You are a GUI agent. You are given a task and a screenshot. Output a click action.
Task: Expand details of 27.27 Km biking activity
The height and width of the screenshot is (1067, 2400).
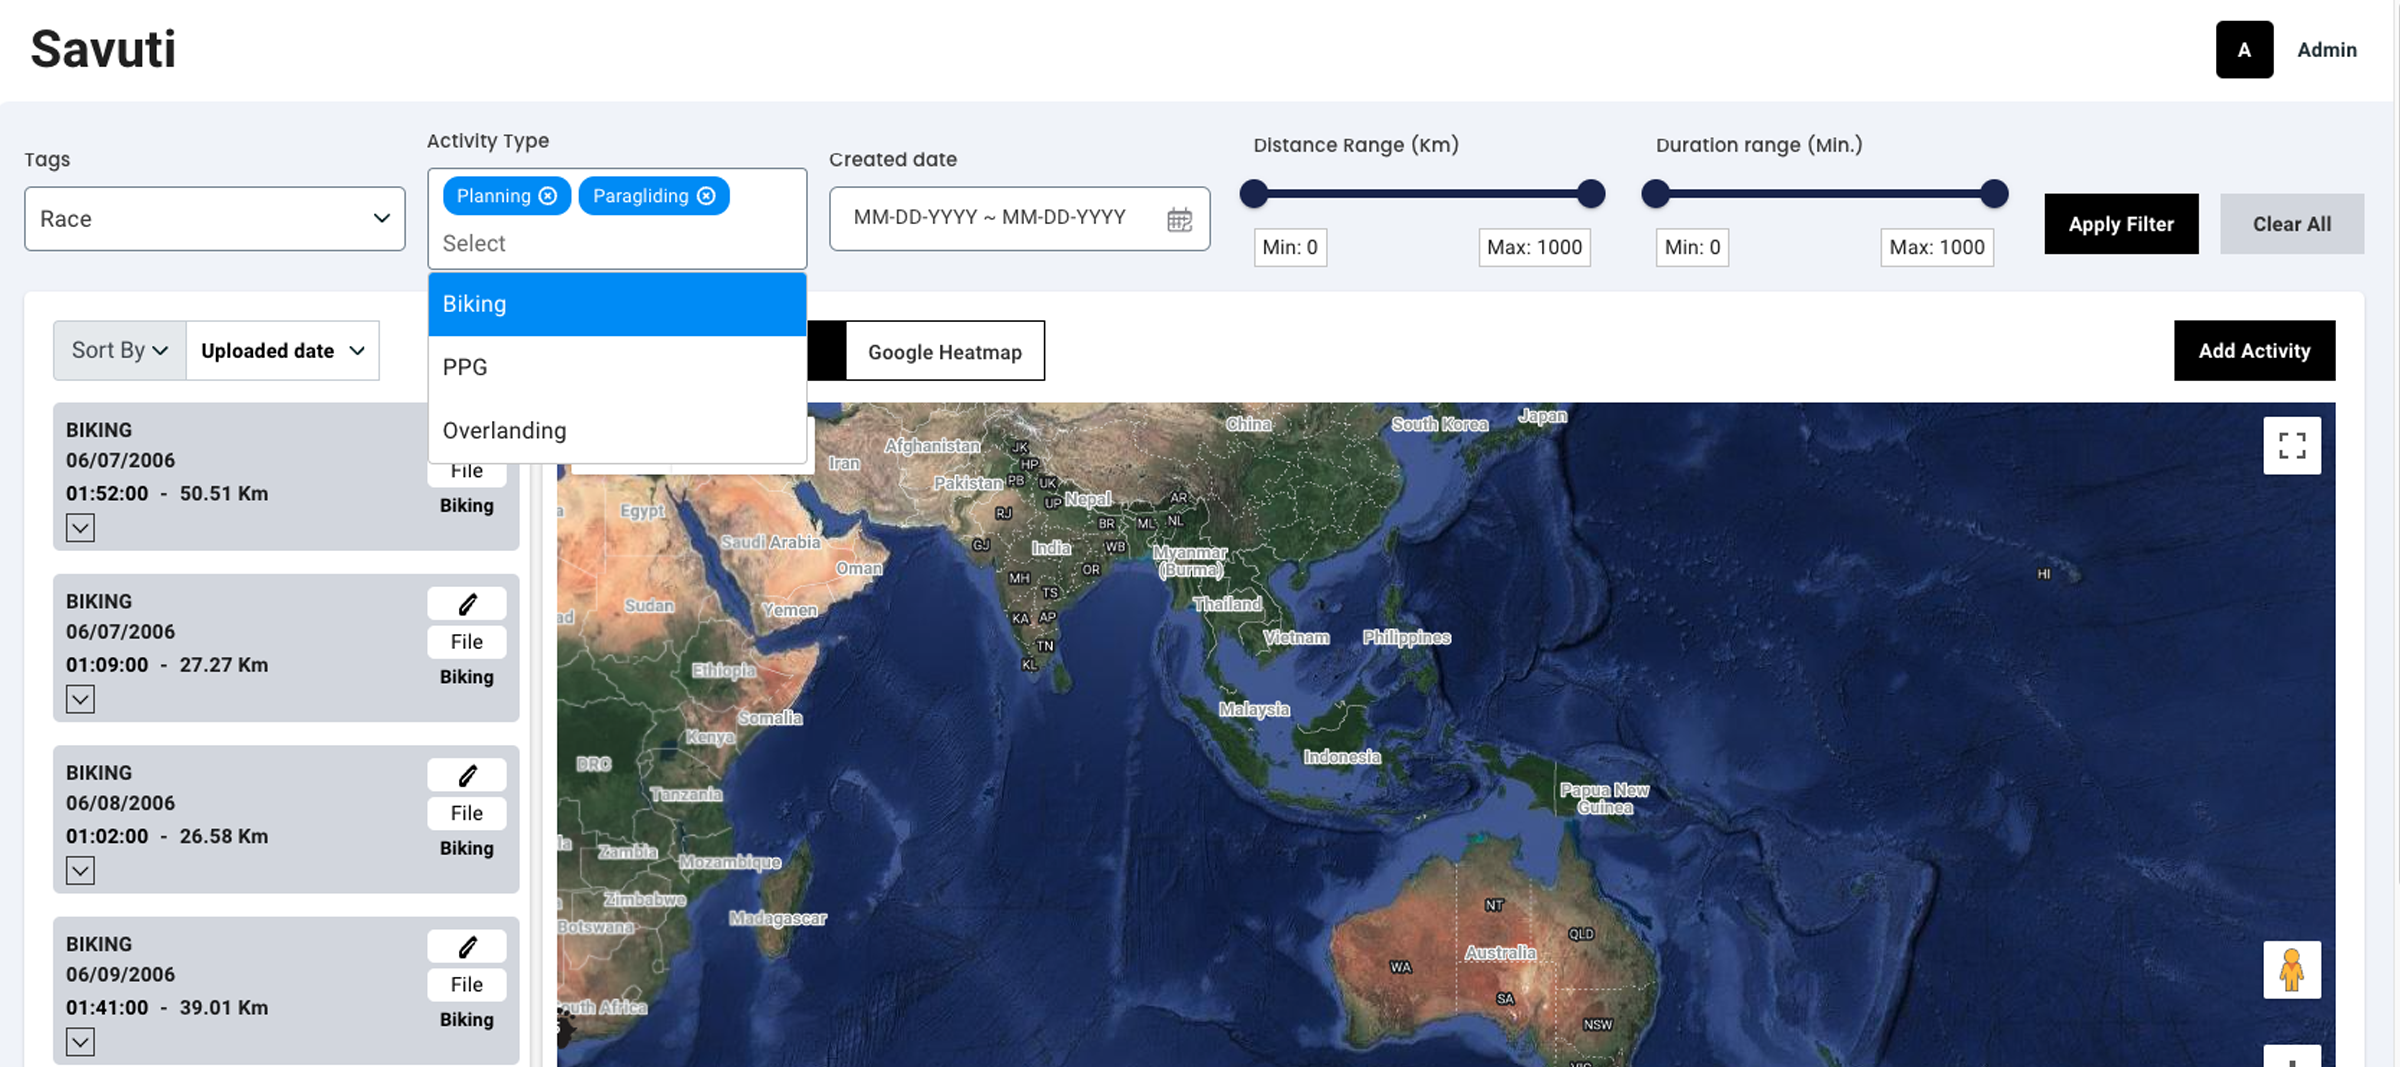81,699
